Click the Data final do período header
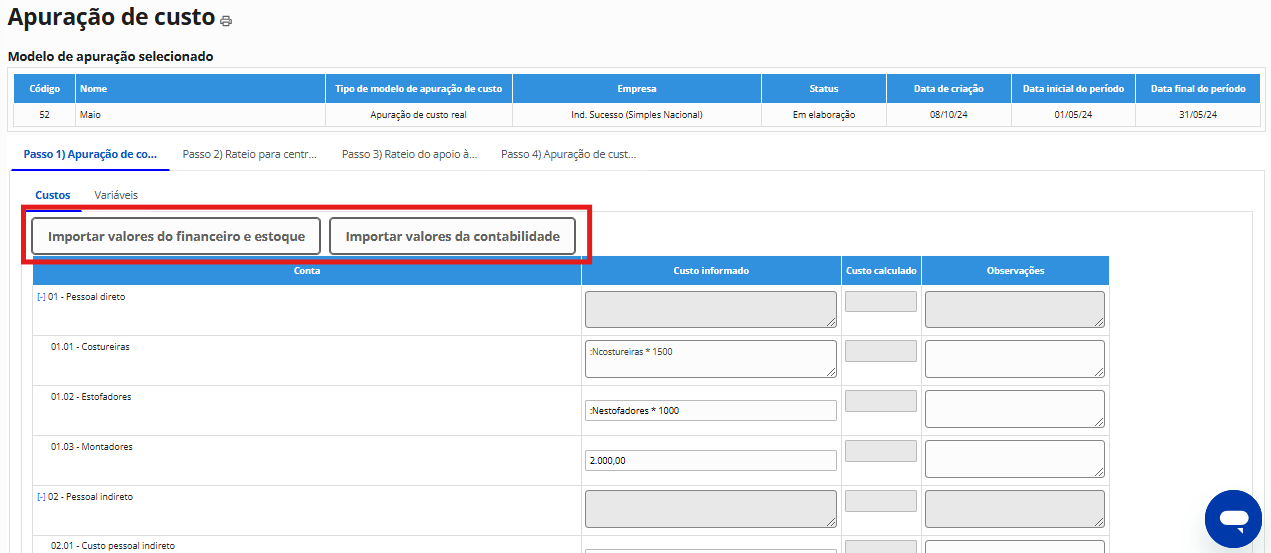The image size is (1271, 553). tap(1198, 89)
